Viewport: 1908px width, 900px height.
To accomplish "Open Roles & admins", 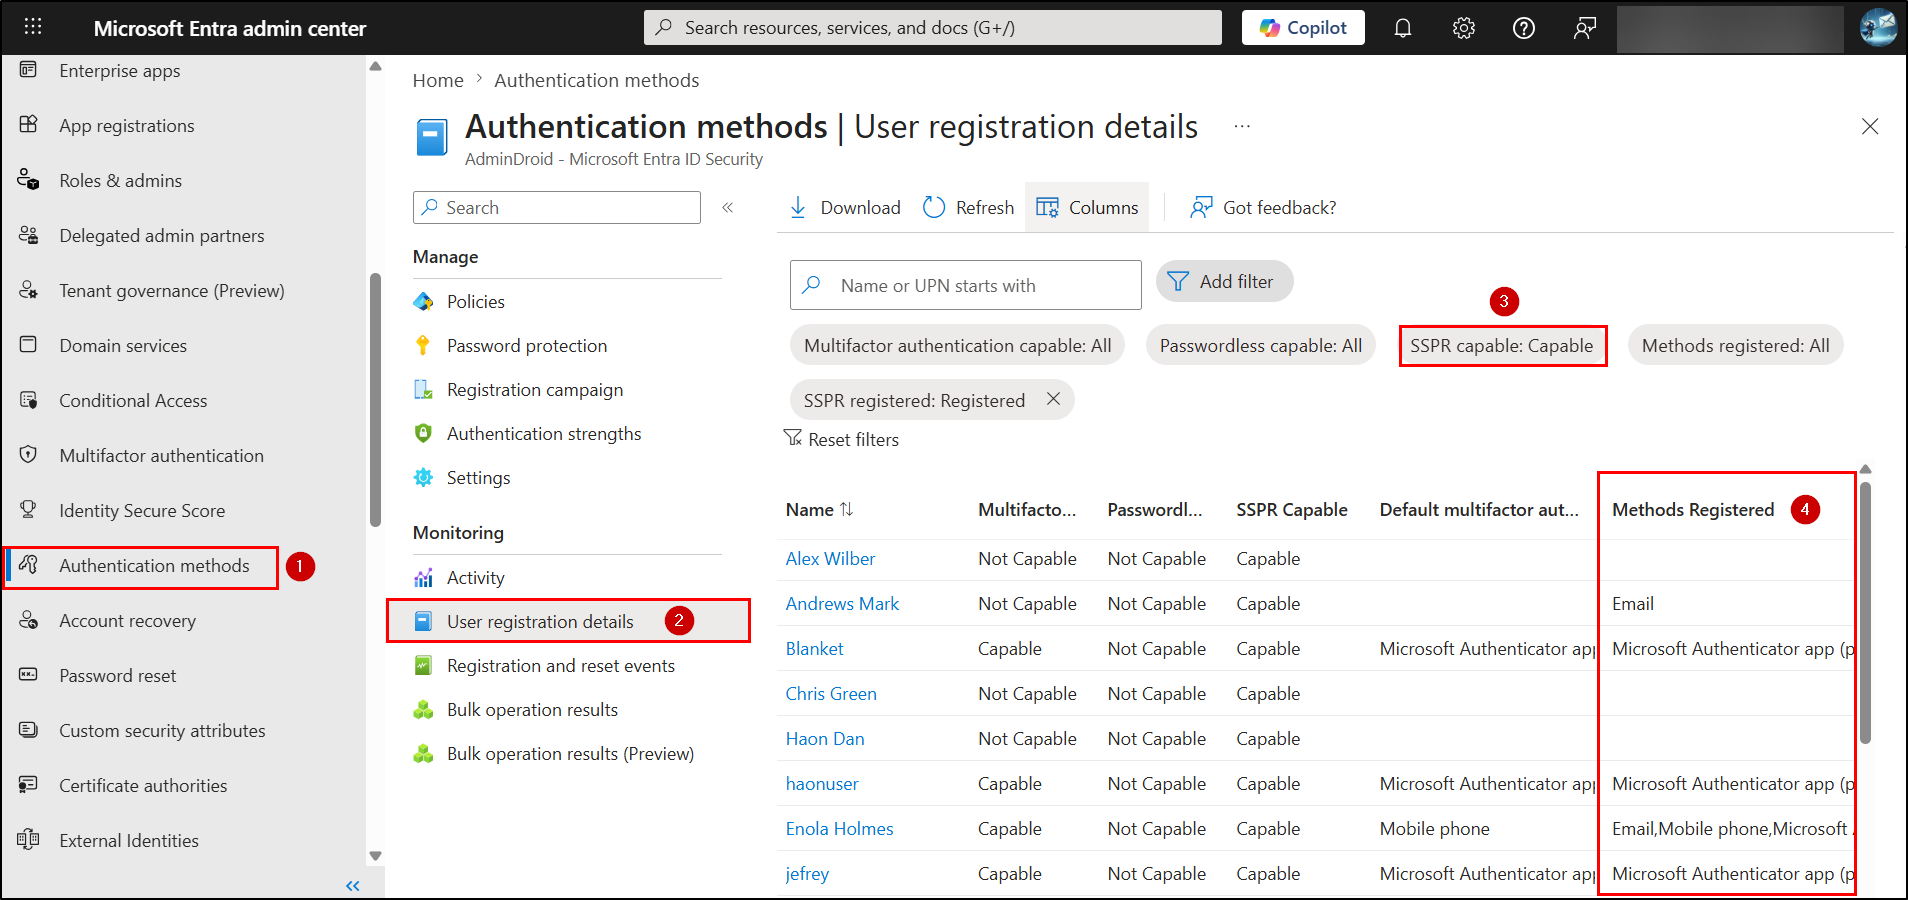I will click(121, 181).
